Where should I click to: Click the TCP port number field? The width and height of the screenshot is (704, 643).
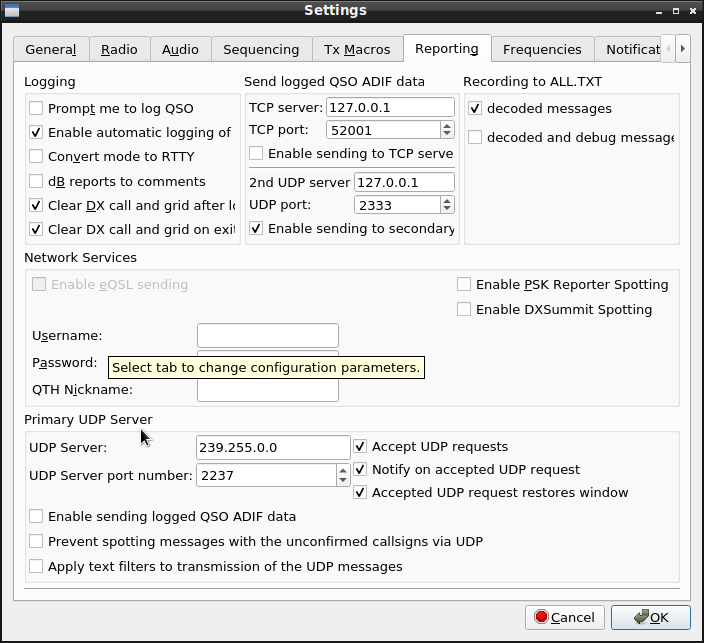pos(383,130)
